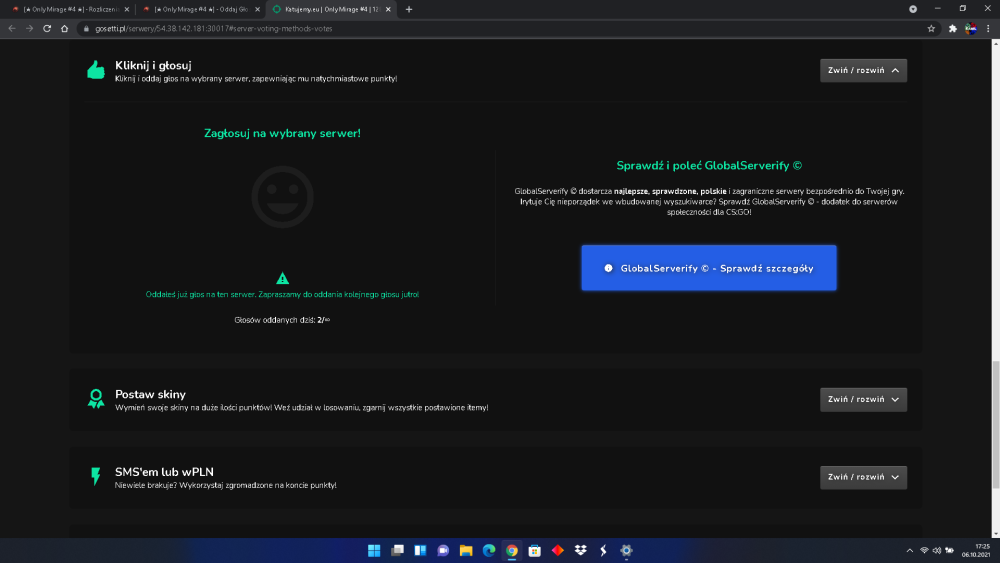
Task: Bookmark this page with the star icon
Action: click(x=931, y=29)
